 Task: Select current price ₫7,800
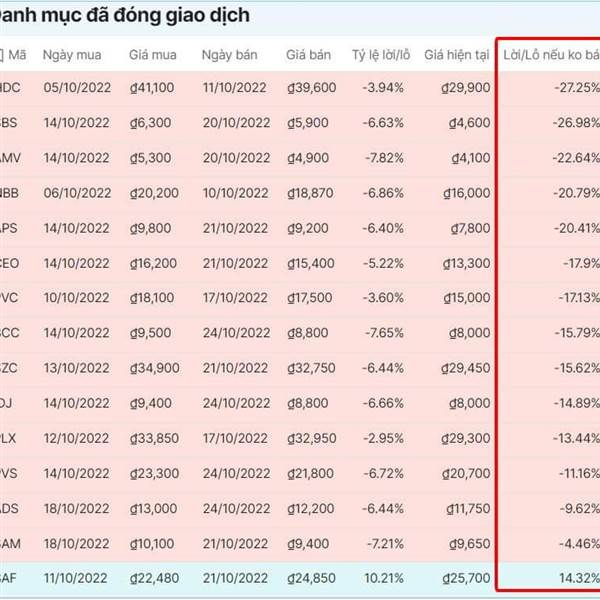pos(470,228)
